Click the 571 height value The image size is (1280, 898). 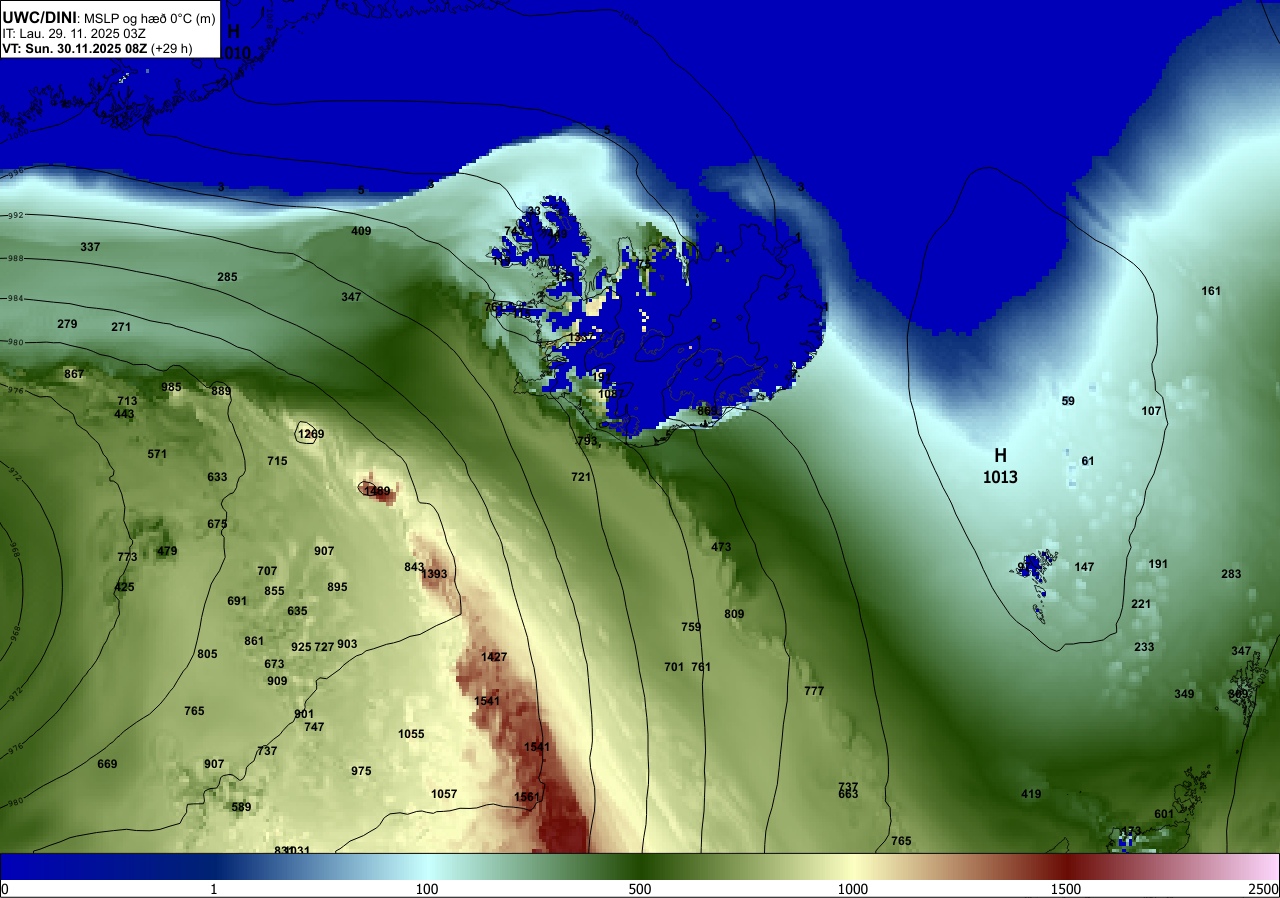click(157, 454)
